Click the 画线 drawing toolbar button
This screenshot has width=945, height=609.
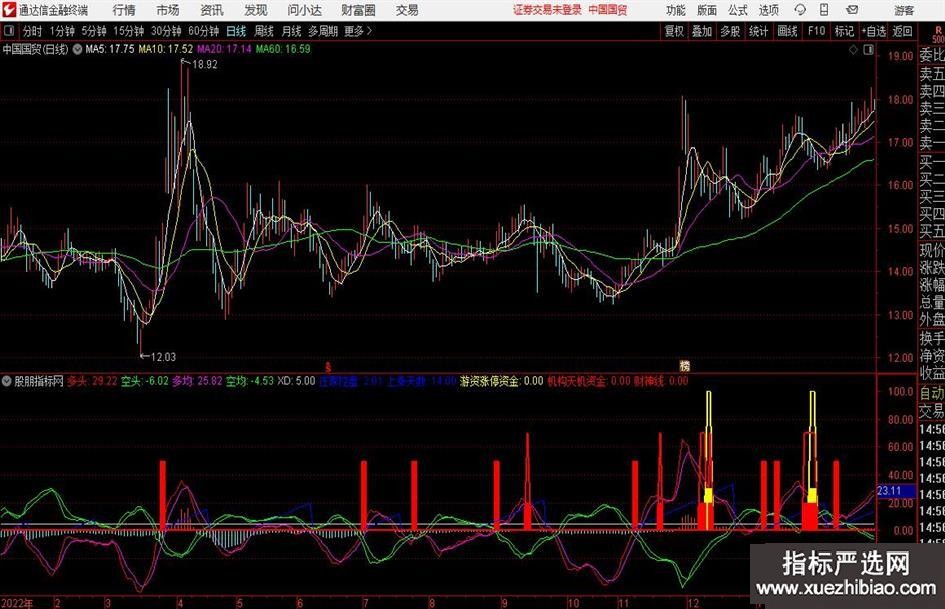787,31
